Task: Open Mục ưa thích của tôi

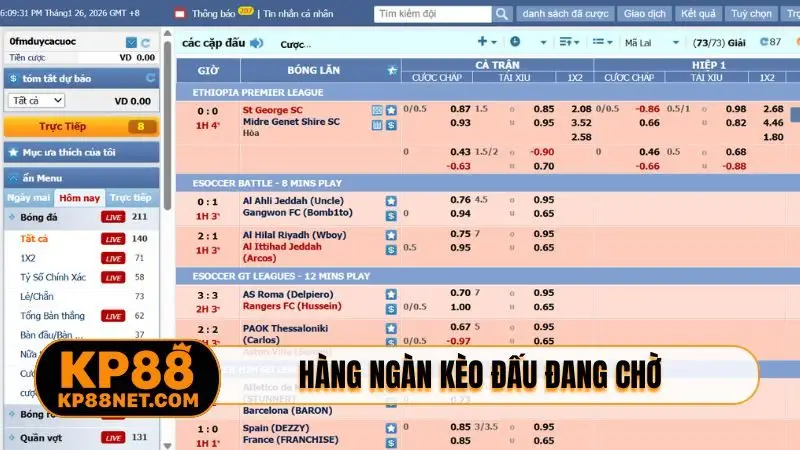Action: [x=82, y=152]
